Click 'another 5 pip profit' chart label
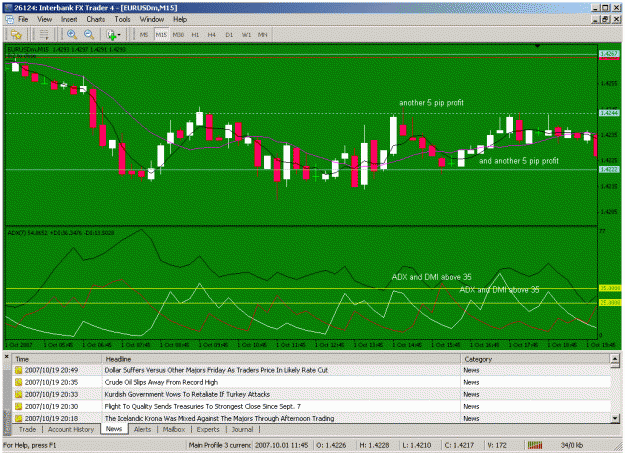The width and height of the screenshot is (625, 453). click(x=431, y=103)
